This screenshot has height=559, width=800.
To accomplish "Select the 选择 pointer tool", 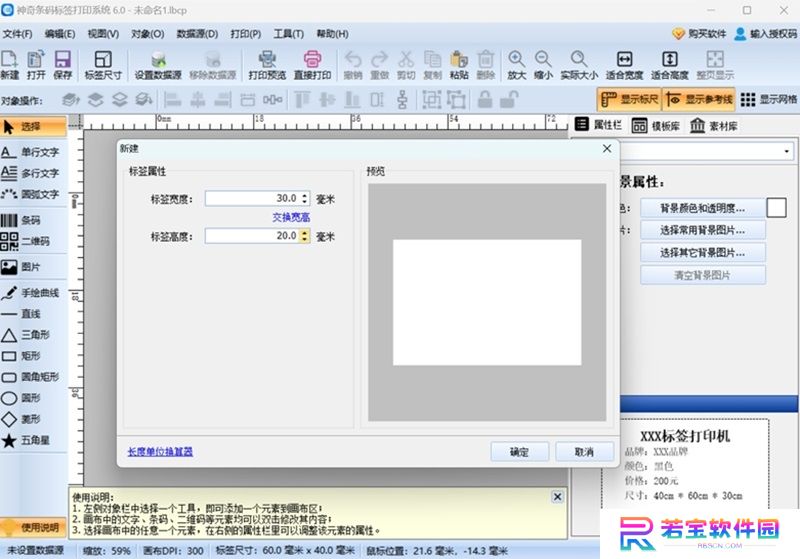I will tap(34, 126).
